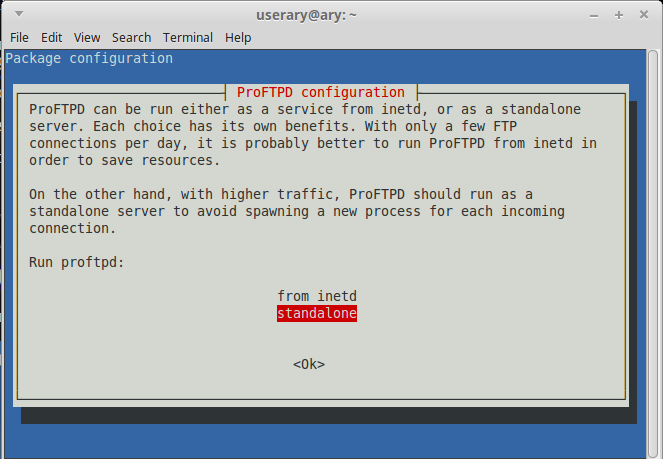This screenshot has width=663, height=459.
Task: Open the window menu triangle icon
Action: (19, 14)
